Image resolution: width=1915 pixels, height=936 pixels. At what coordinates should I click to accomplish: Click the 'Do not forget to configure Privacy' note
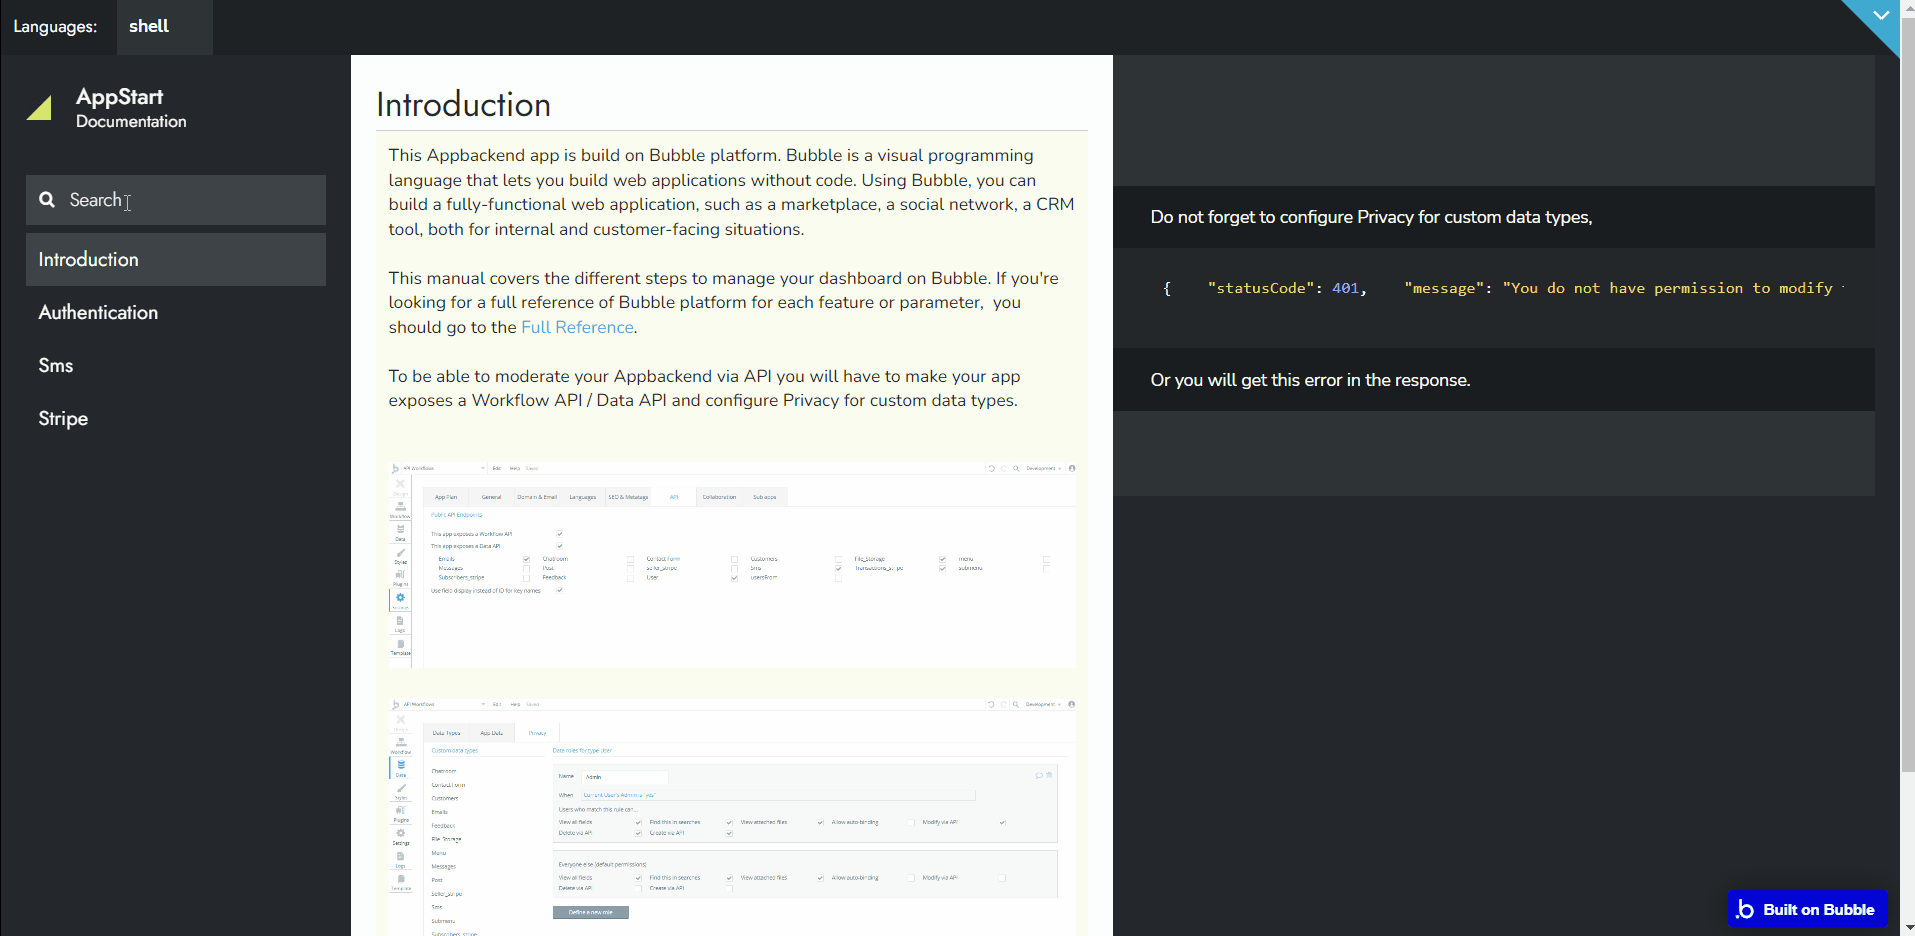(x=1371, y=217)
